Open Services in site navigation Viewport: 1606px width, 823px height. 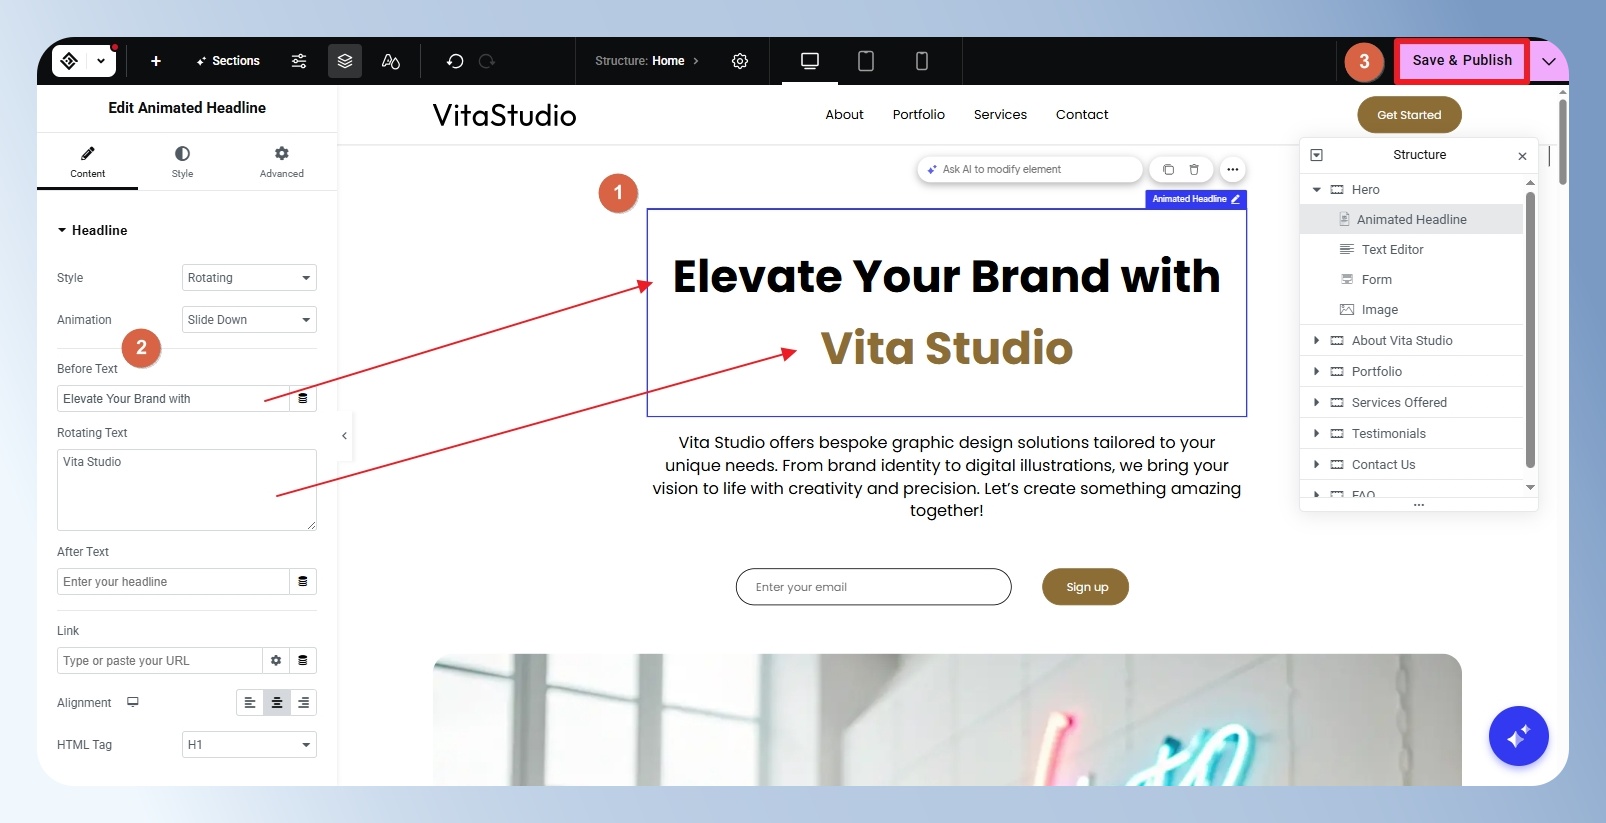[x=1000, y=115]
